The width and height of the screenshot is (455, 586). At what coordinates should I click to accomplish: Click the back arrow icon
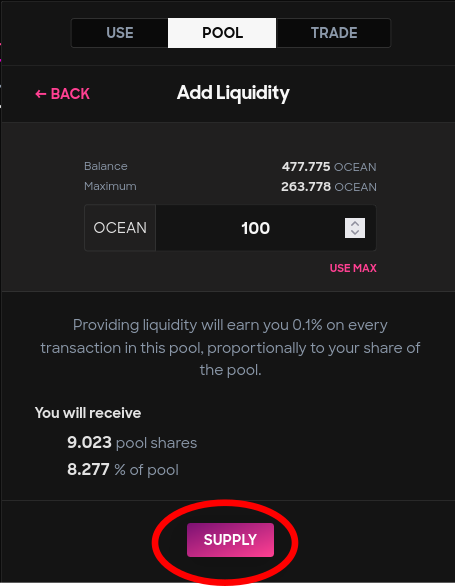coord(40,94)
